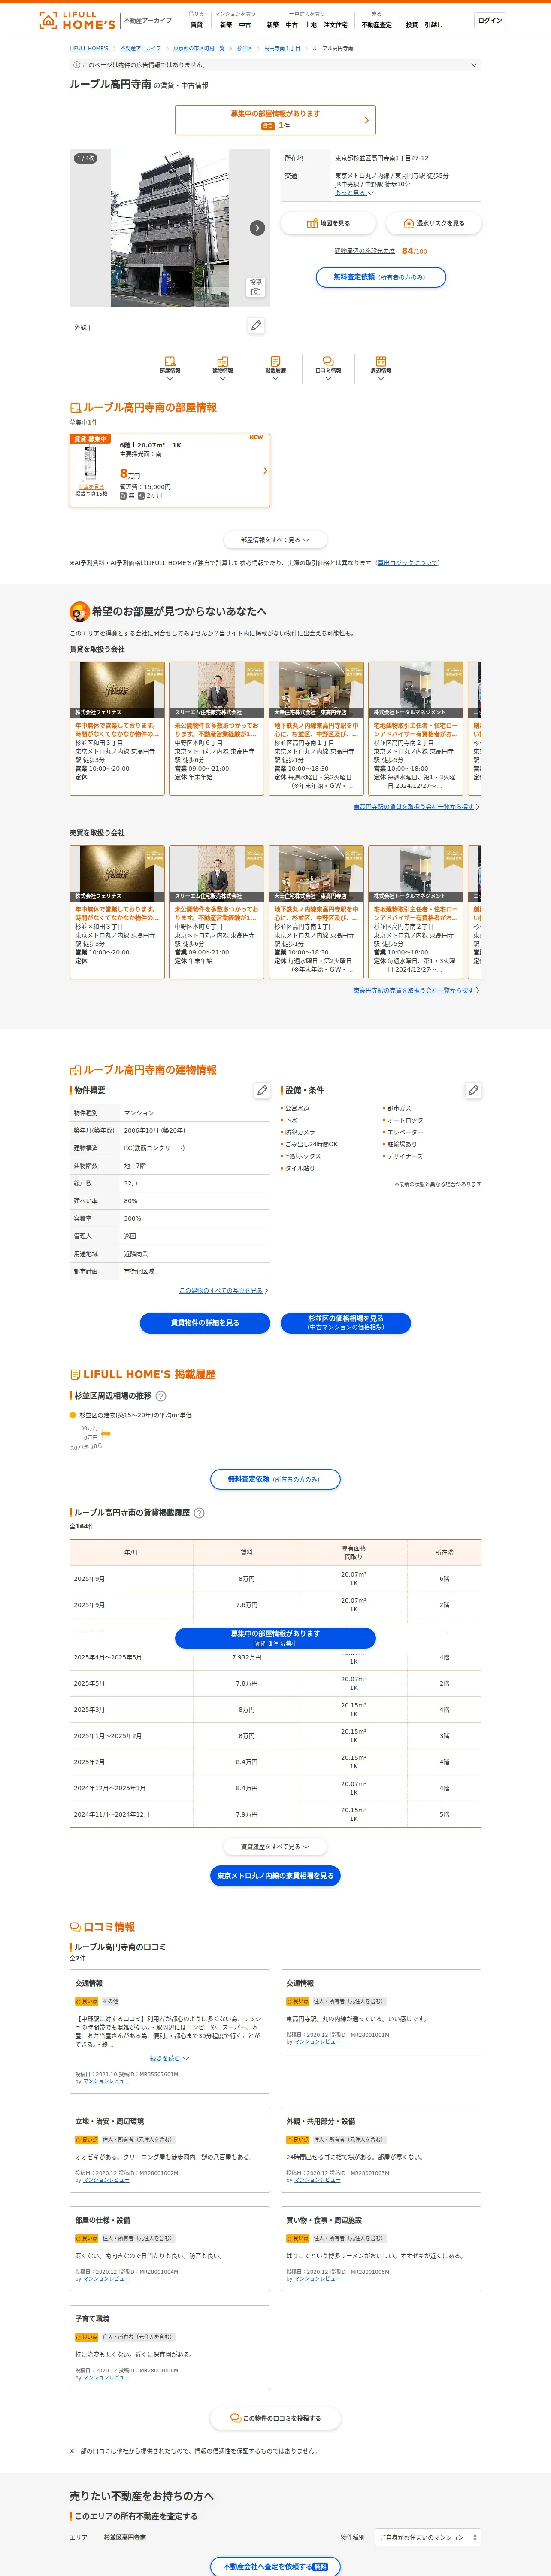Click 杉並区の価格相場を見る button

346,1323
